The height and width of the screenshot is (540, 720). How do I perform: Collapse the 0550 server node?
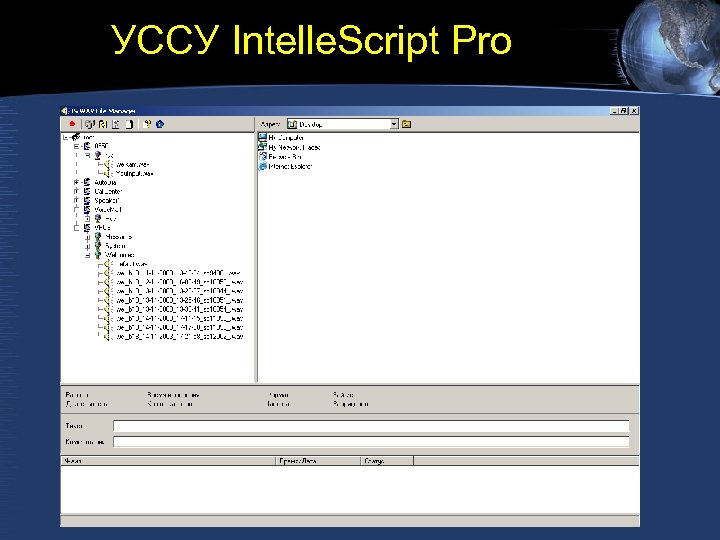tap(76, 146)
